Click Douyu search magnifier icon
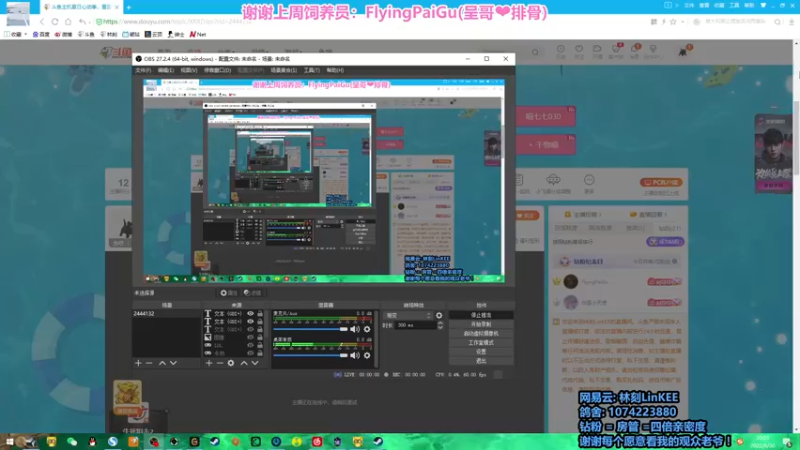Viewport: 800px width, 450px height. [535, 52]
